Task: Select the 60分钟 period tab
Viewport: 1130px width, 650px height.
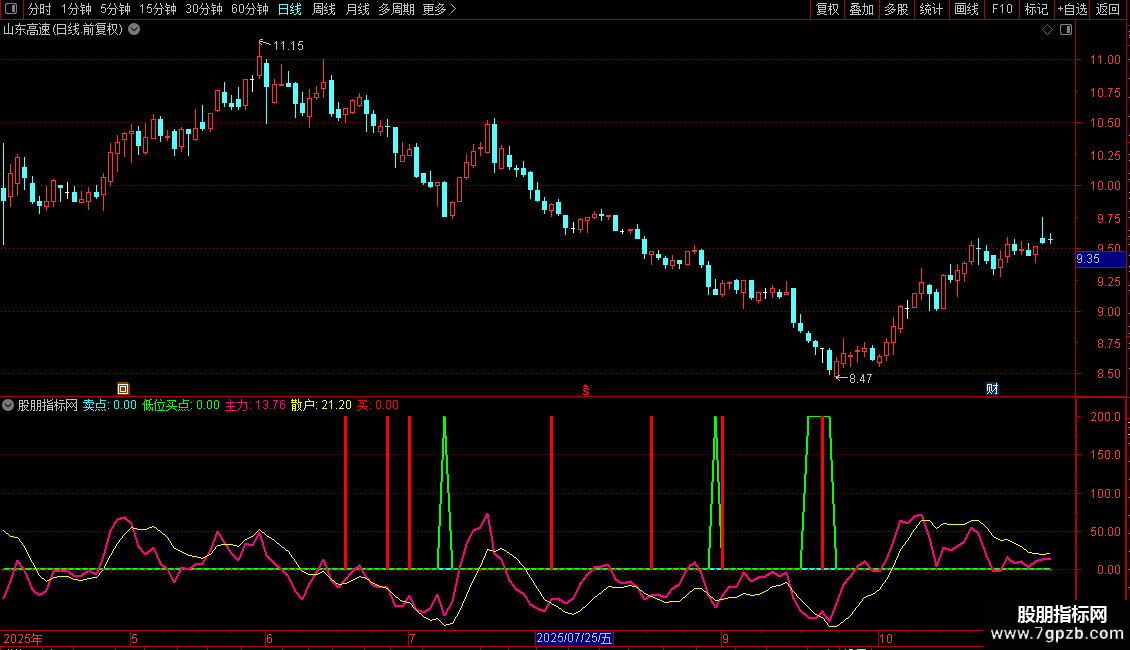Action: [x=249, y=9]
